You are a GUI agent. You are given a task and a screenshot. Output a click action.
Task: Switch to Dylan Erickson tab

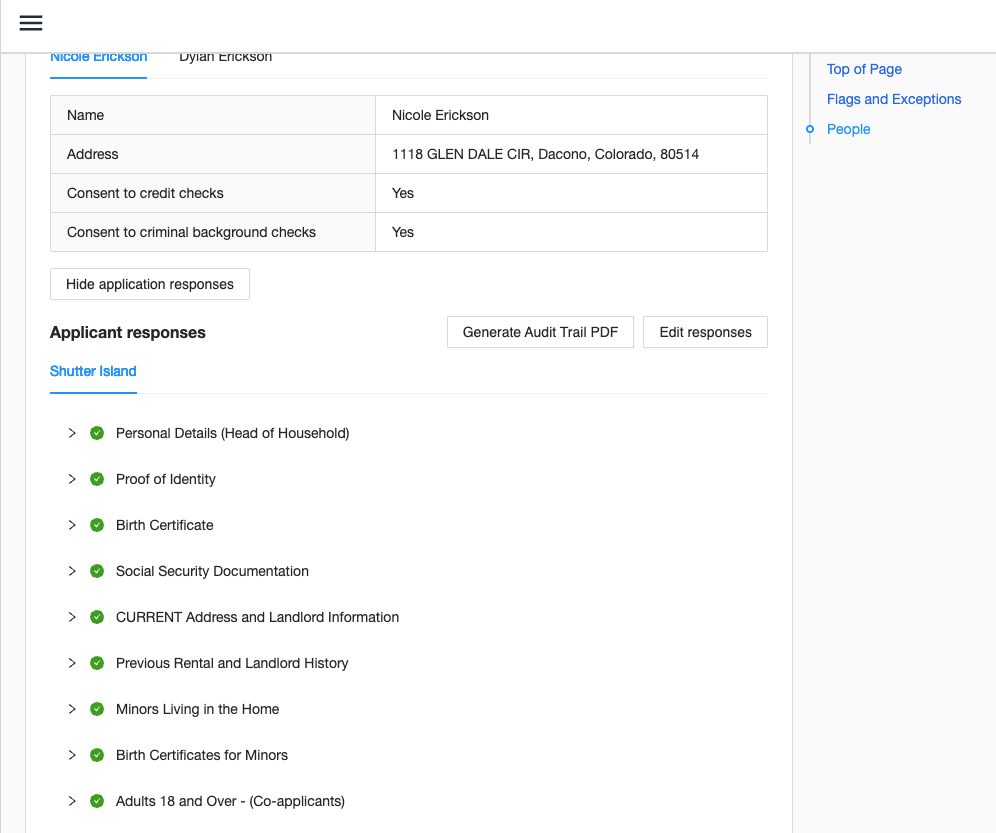pyautogui.click(x=225, y=60)
